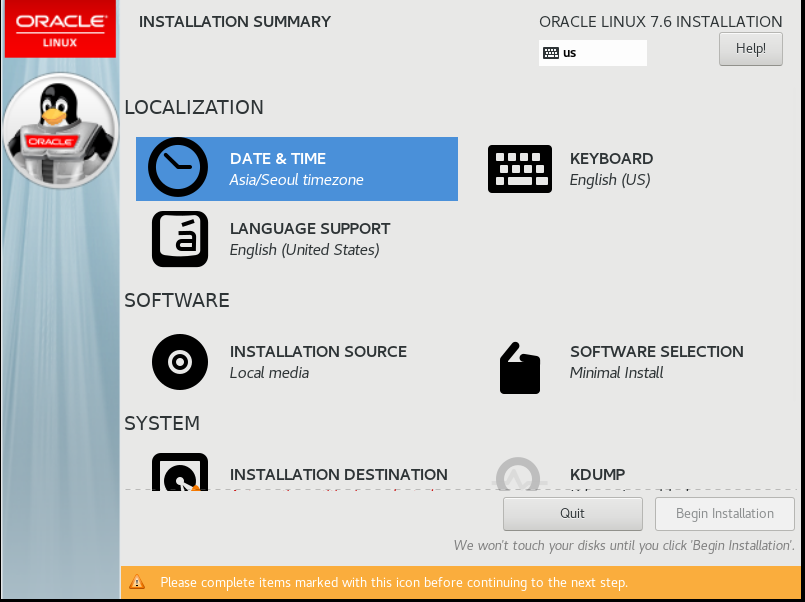The image size is (805, 602).
Task: Select the DATE & TIME label
Action: pos(278,159)
